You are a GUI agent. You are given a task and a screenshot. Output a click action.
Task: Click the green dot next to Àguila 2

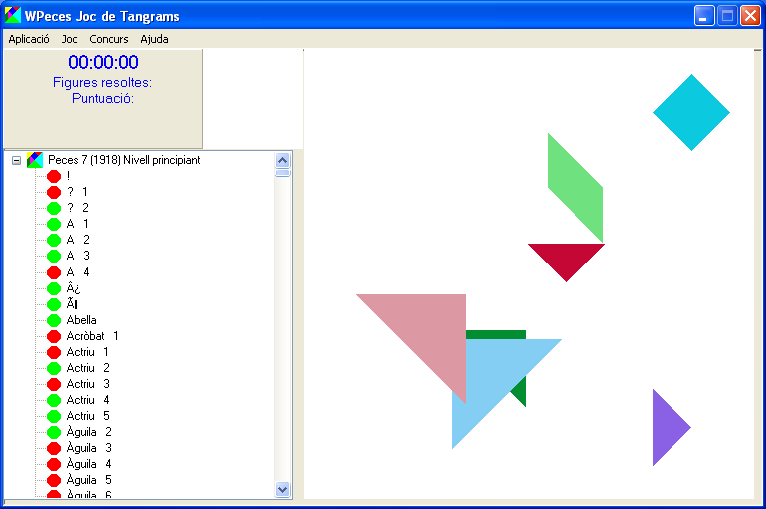[x=54, y=432]
